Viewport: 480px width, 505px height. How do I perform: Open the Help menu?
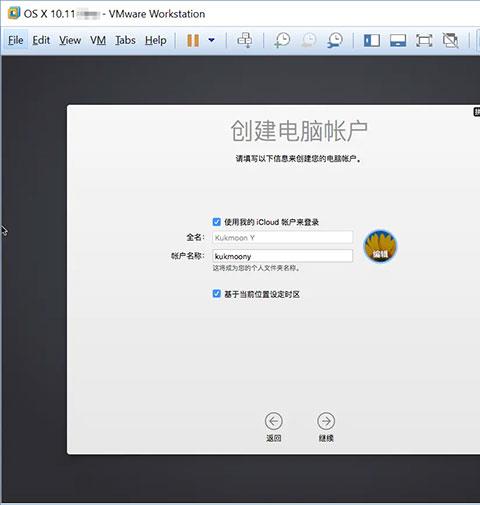tap(156, 40)
